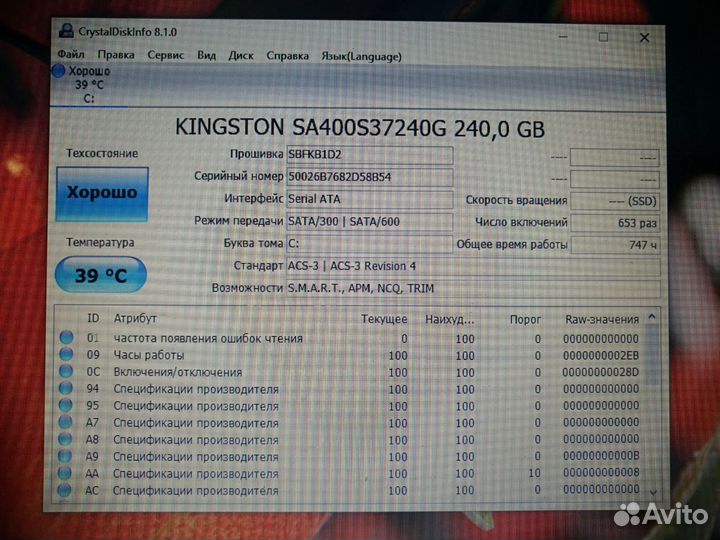Click the 39 °C temperature button
This screenshot has width=720, height=540.
(x=101, y=275)
